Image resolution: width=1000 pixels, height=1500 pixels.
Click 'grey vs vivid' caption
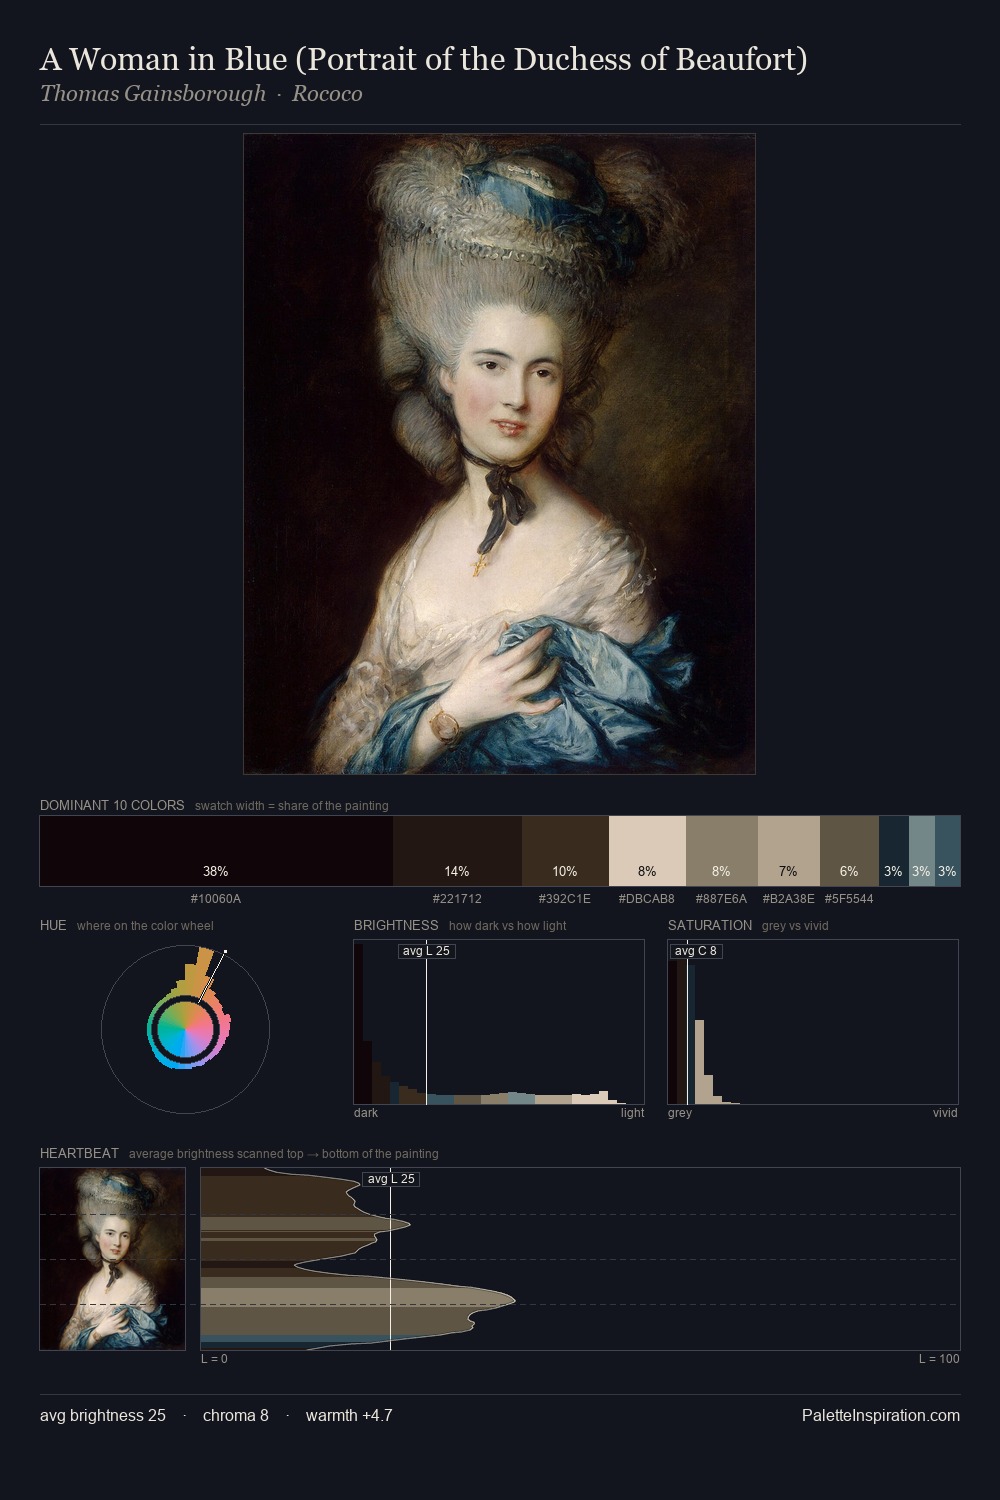coord(795,925)
